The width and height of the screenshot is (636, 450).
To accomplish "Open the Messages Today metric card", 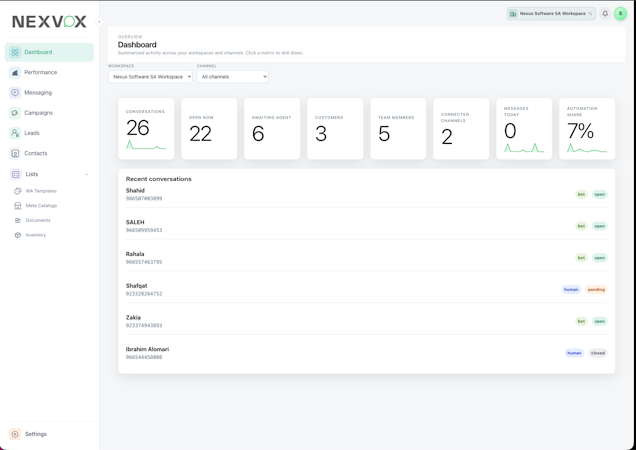I will point(524,129).
